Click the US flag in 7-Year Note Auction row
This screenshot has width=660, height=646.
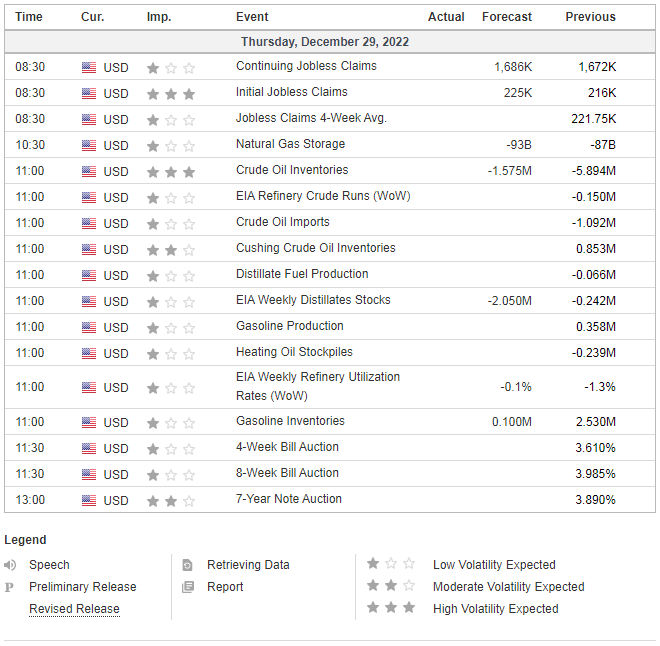[89, 500]
